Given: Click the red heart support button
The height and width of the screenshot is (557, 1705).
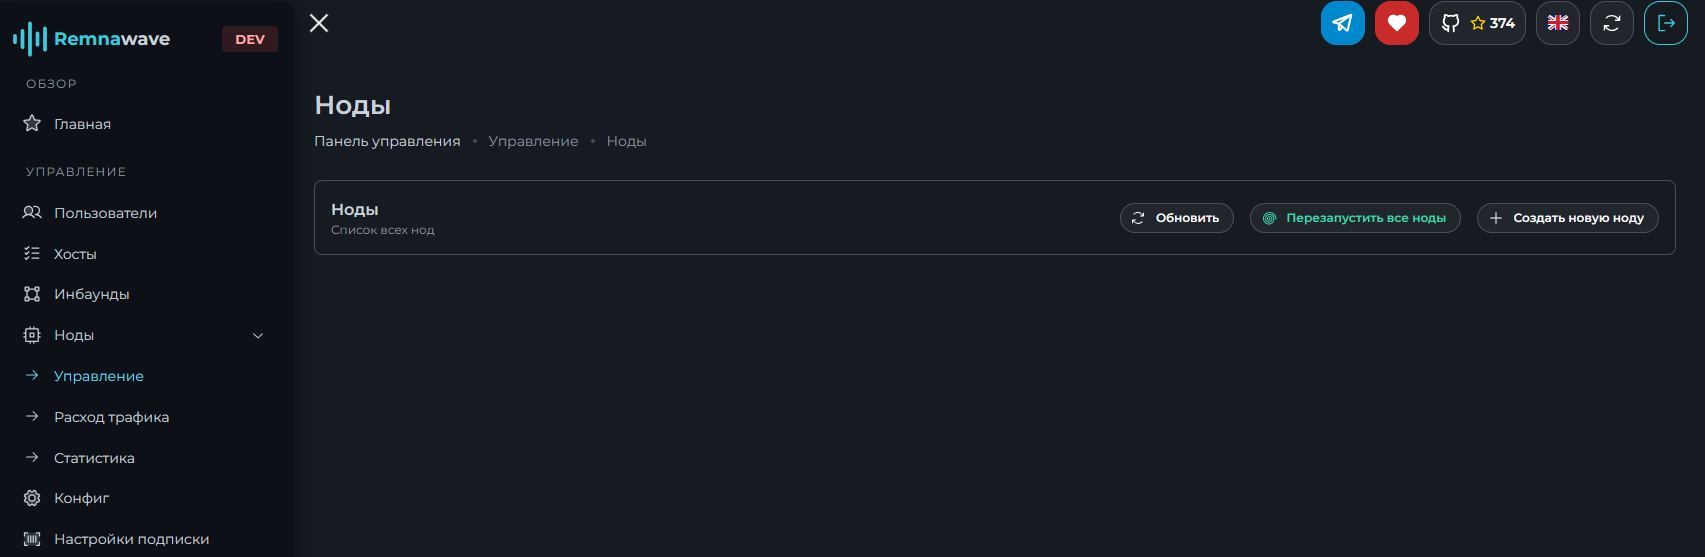Looking at the screenshot, I should click(1396, 23).
